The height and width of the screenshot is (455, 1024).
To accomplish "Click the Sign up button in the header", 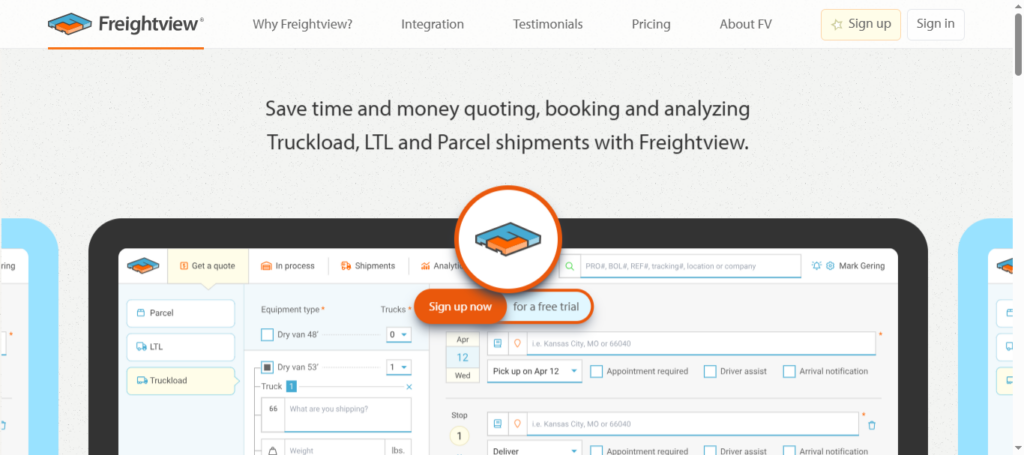I will (861, 25).
